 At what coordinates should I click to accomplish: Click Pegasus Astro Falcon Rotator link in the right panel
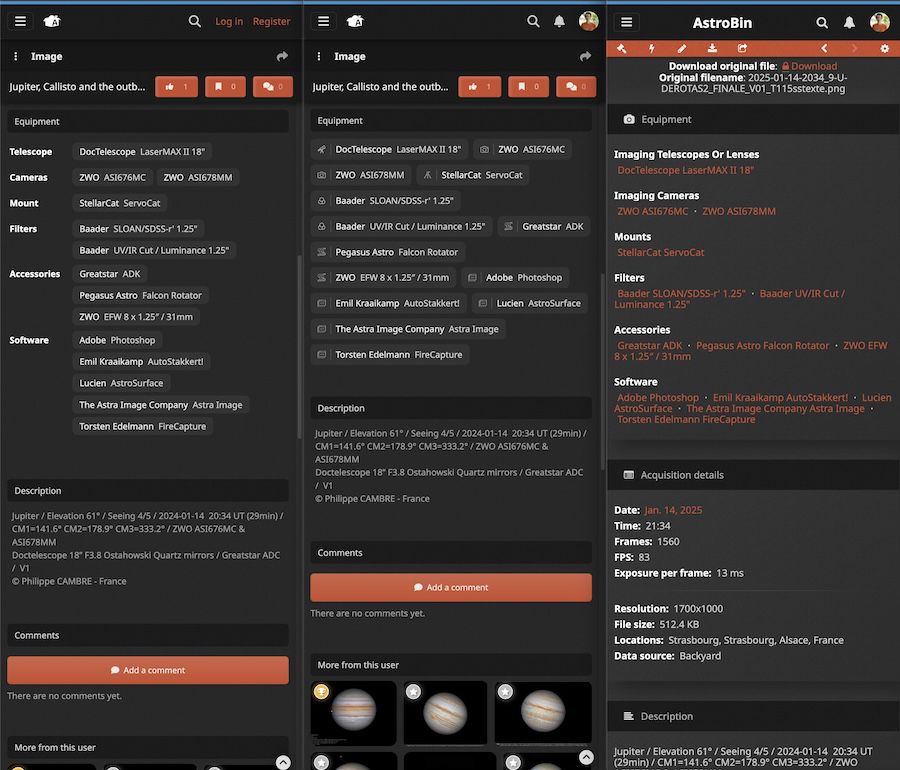pos(762,345)
